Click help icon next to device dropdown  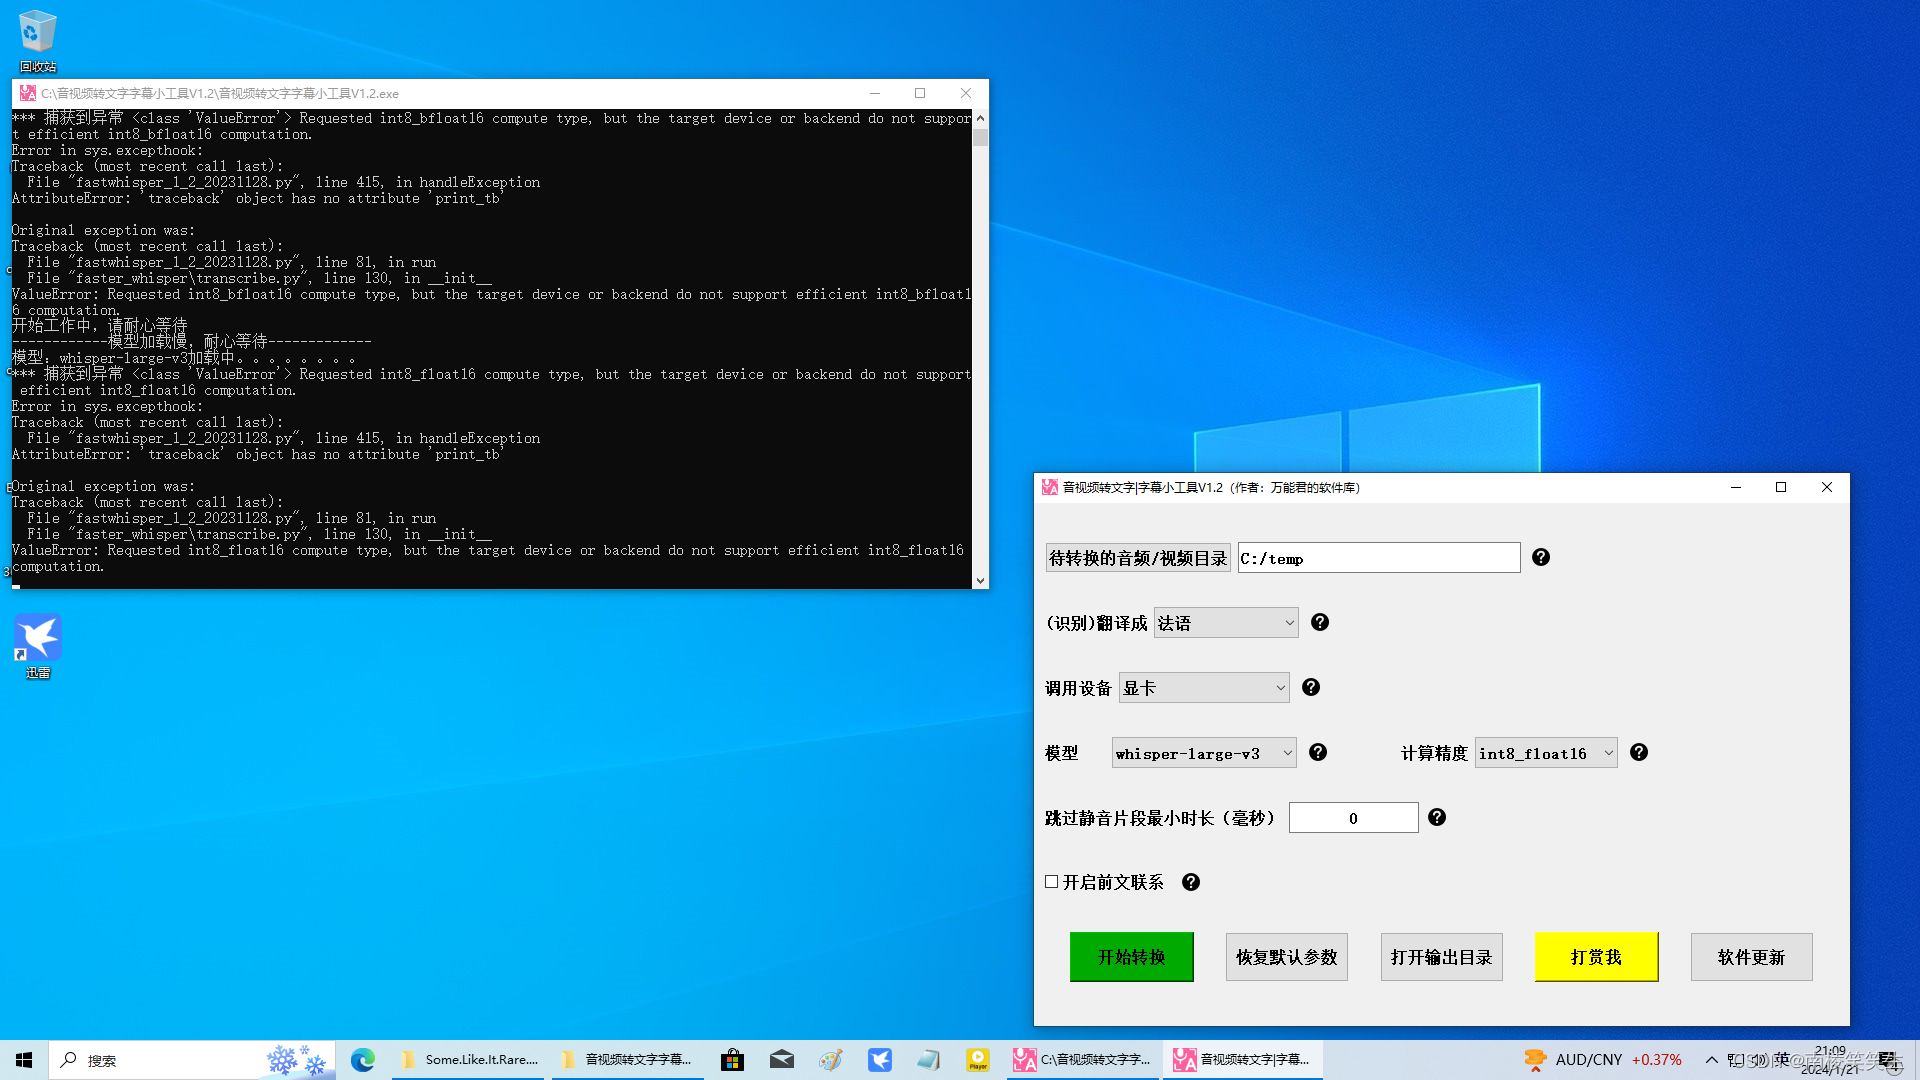(1310, 687)
